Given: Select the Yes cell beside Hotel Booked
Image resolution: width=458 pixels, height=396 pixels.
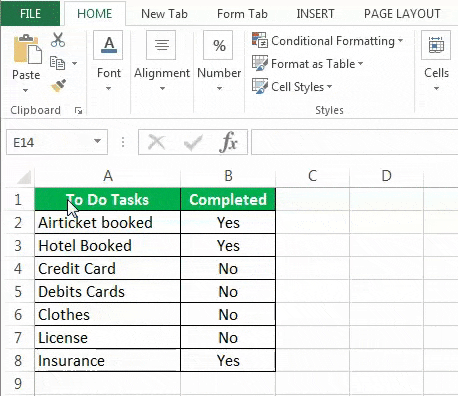Looking at the screenshot, I should point(228,246).
